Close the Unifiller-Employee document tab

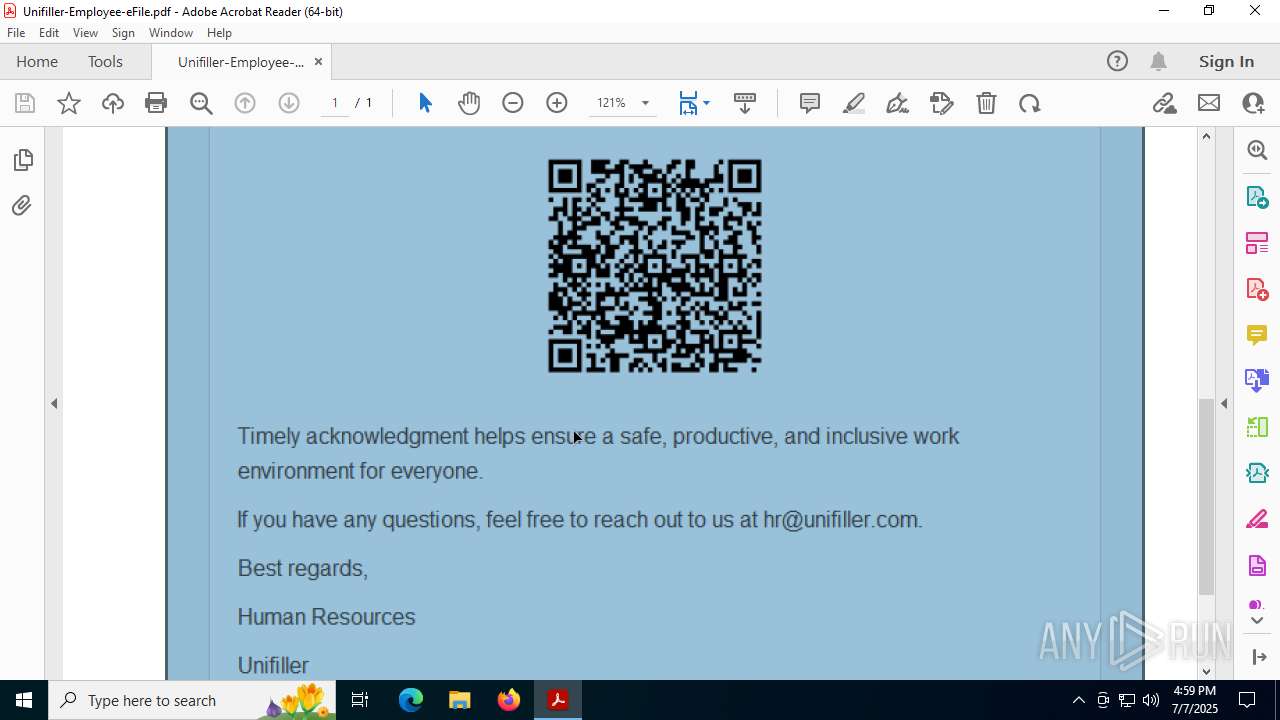click(318, 62)
